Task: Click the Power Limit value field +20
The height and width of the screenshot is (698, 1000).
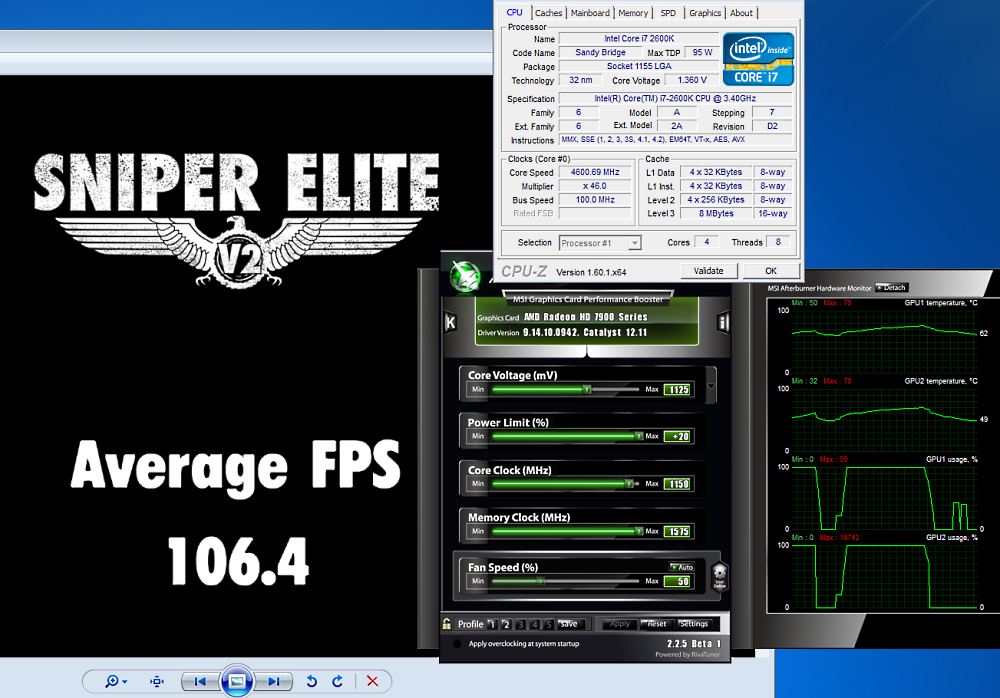Action: pyautogui.click(x=678, y=436)
